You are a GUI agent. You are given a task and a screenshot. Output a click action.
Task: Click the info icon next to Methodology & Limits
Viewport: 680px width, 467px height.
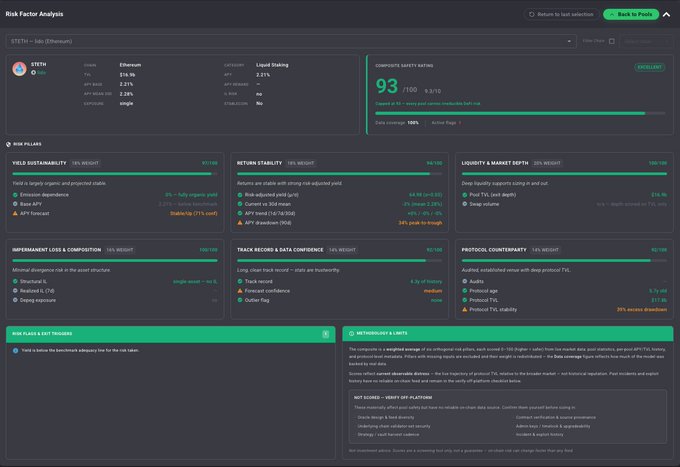click(x=351, y=333)
